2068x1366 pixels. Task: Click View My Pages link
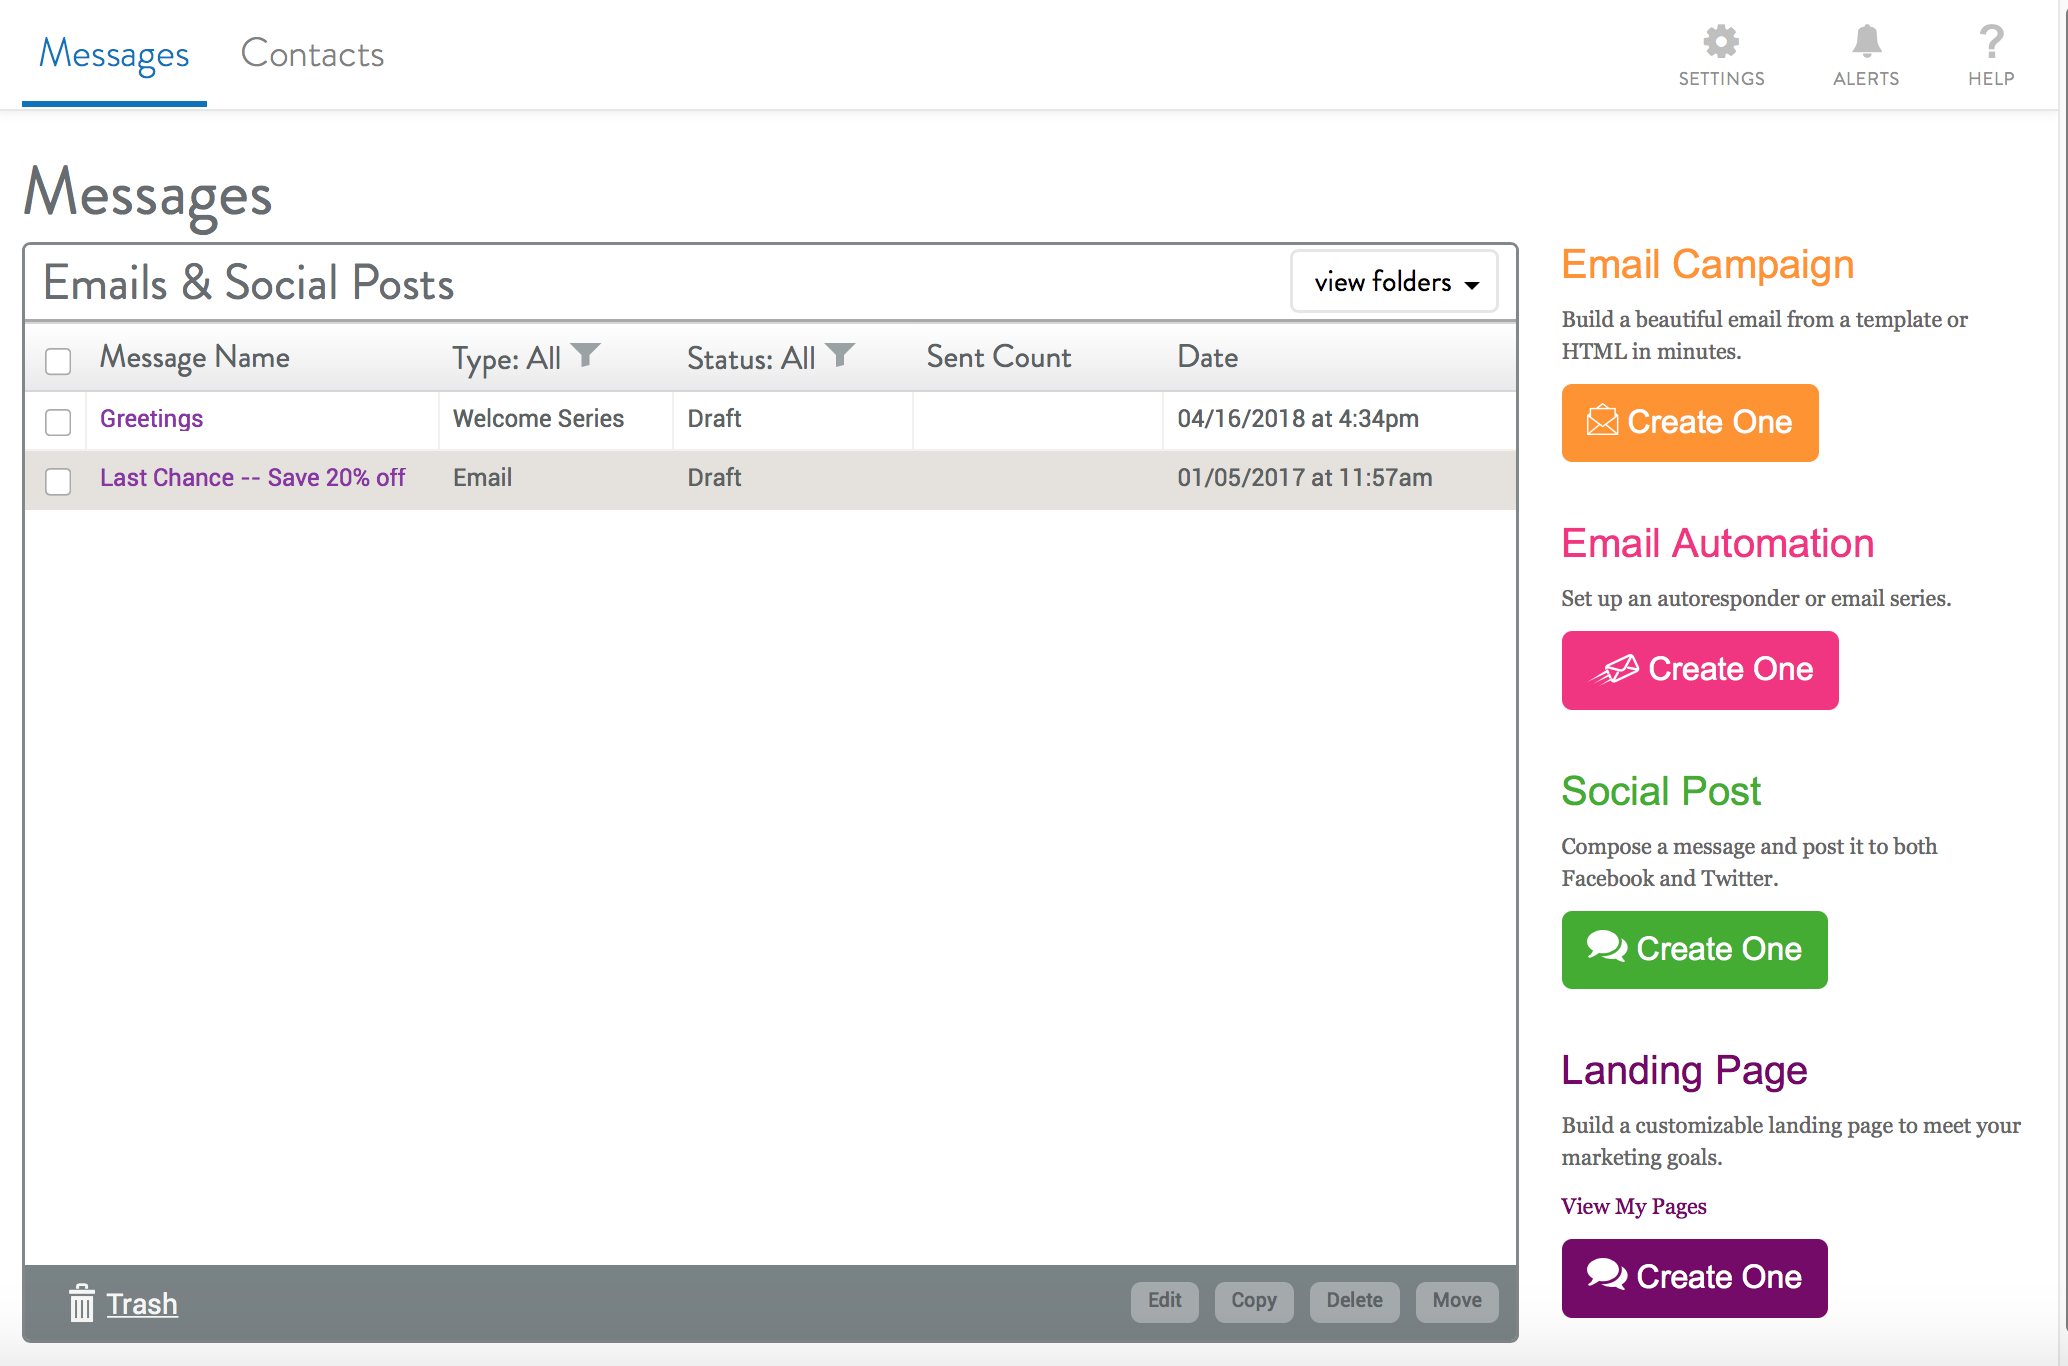(x=1633, y=1206)
